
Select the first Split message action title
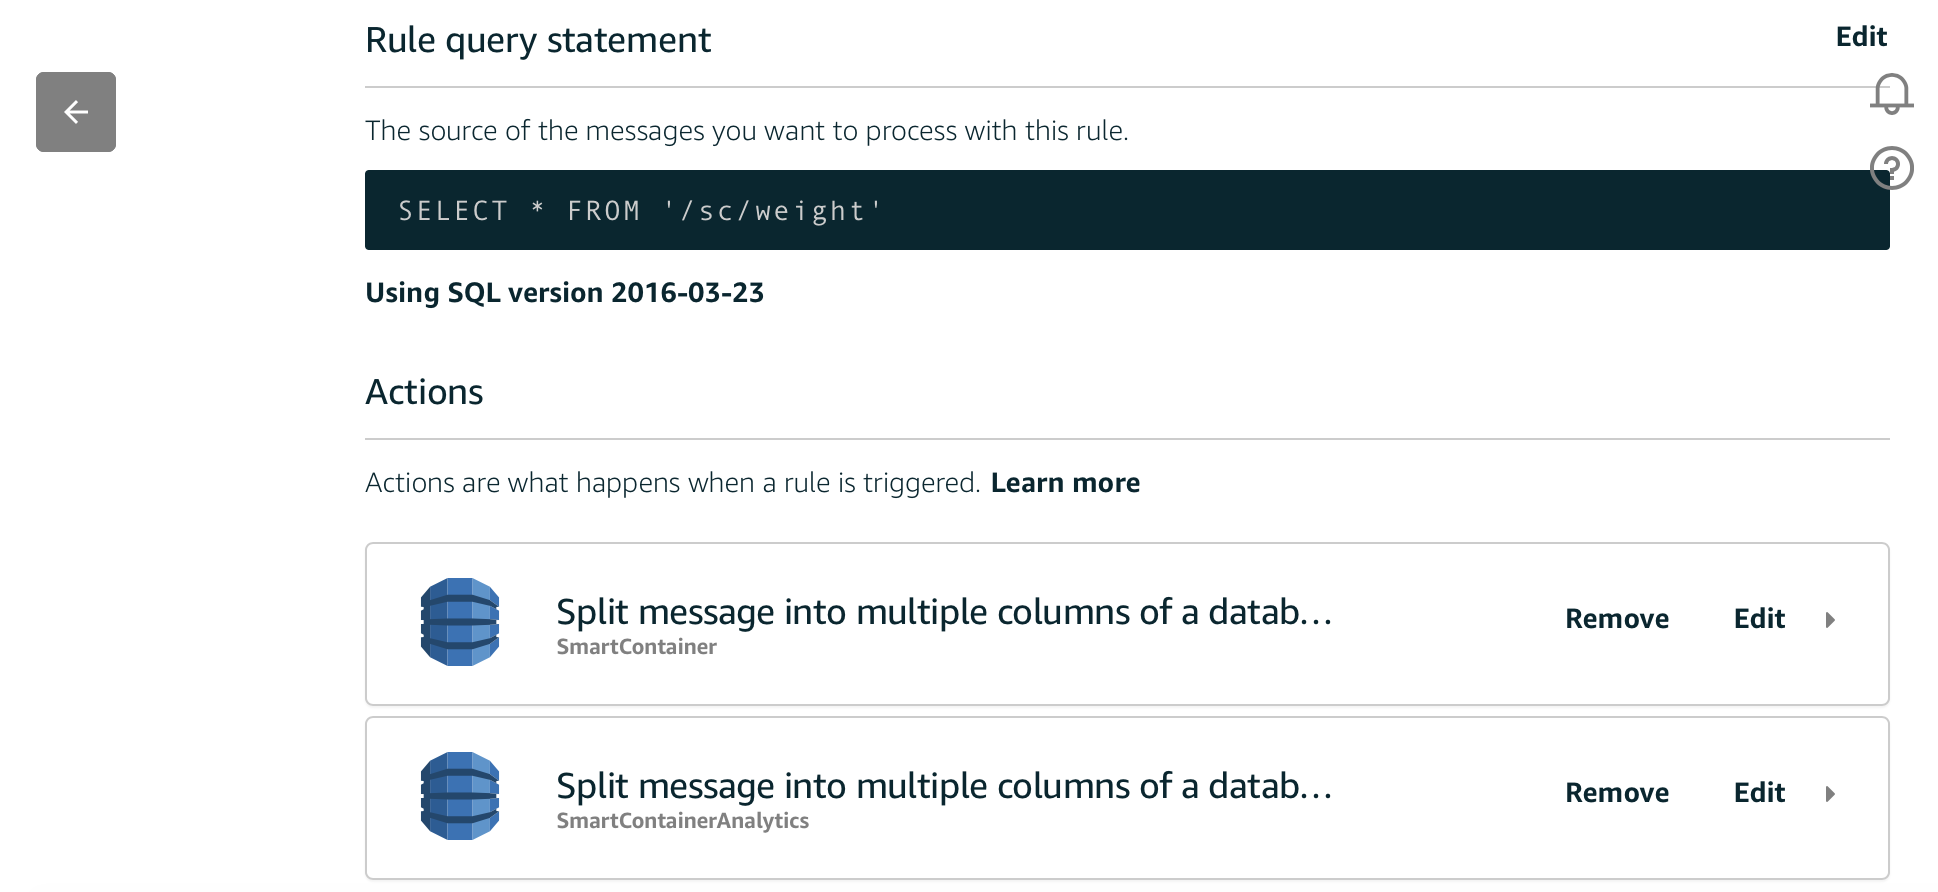click(944, 612)
